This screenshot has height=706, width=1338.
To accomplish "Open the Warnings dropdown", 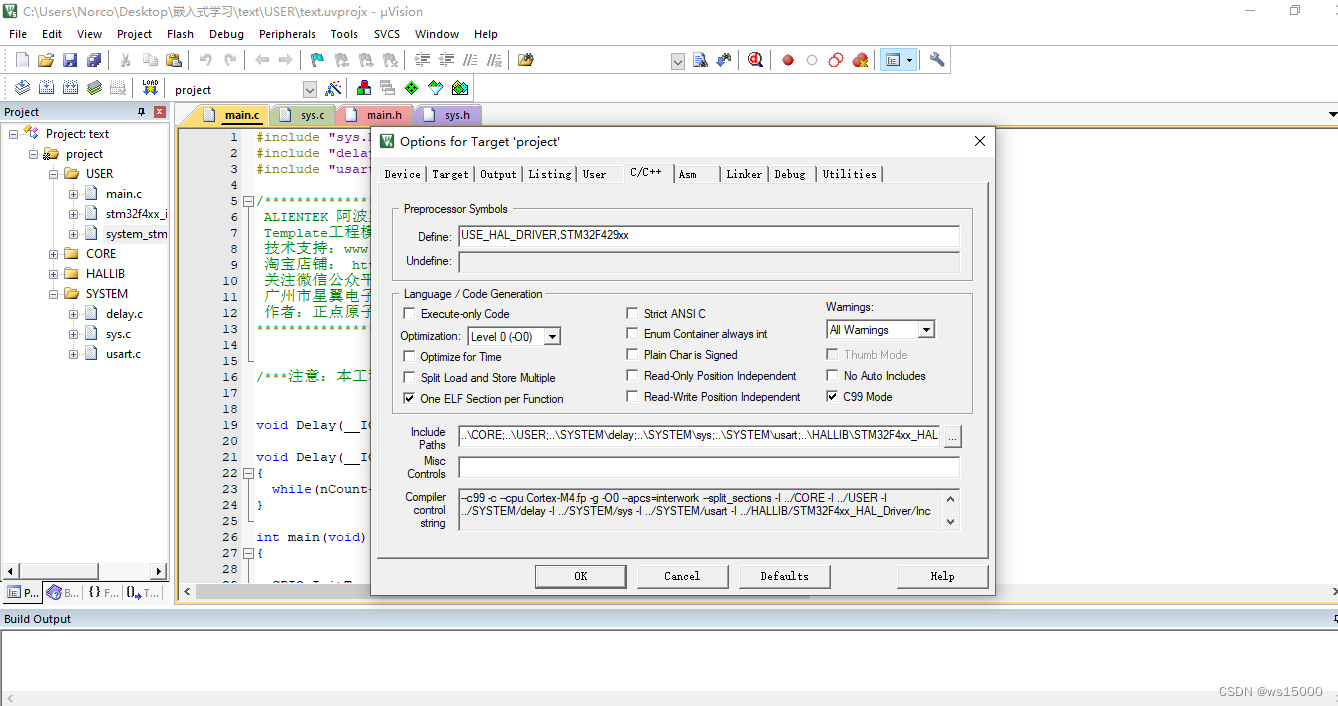I will click(926, 330).
